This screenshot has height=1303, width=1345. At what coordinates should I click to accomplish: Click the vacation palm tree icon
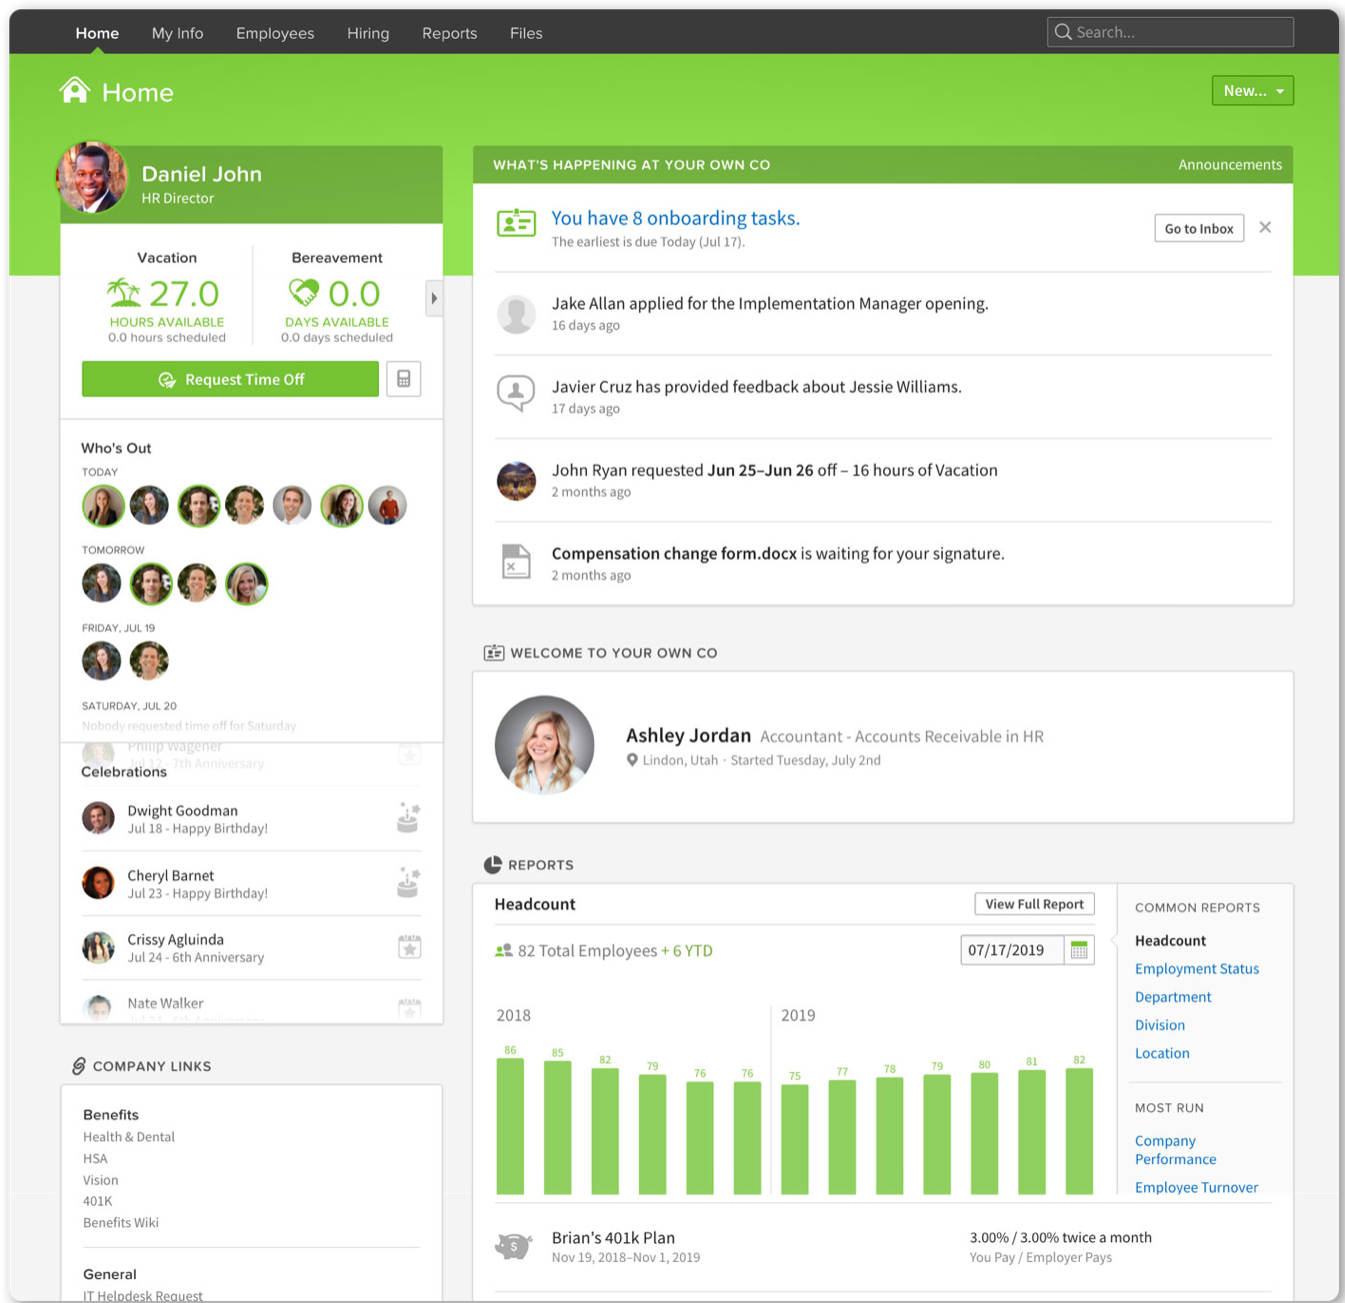click(x=125, y=293)
